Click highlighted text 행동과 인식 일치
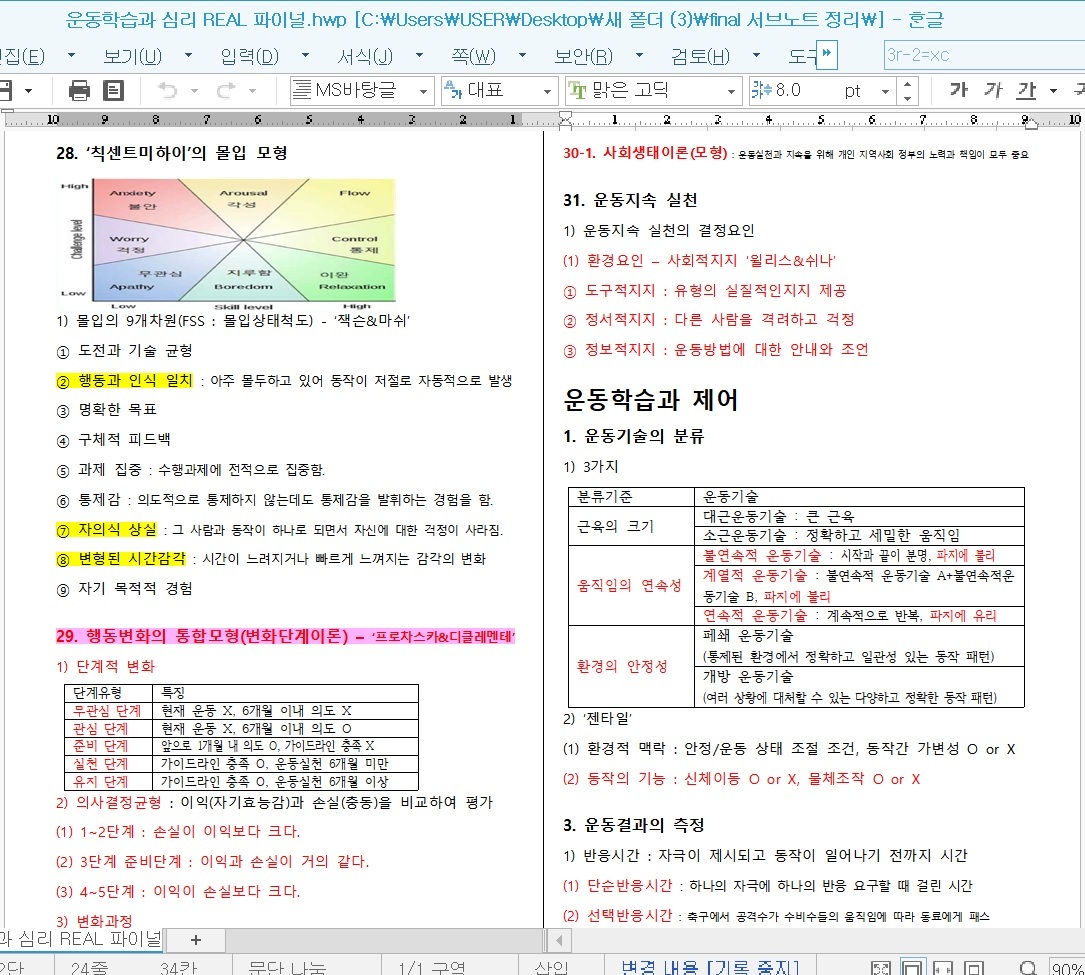This screenshot has width=1085, height=975. pos(135,381)
